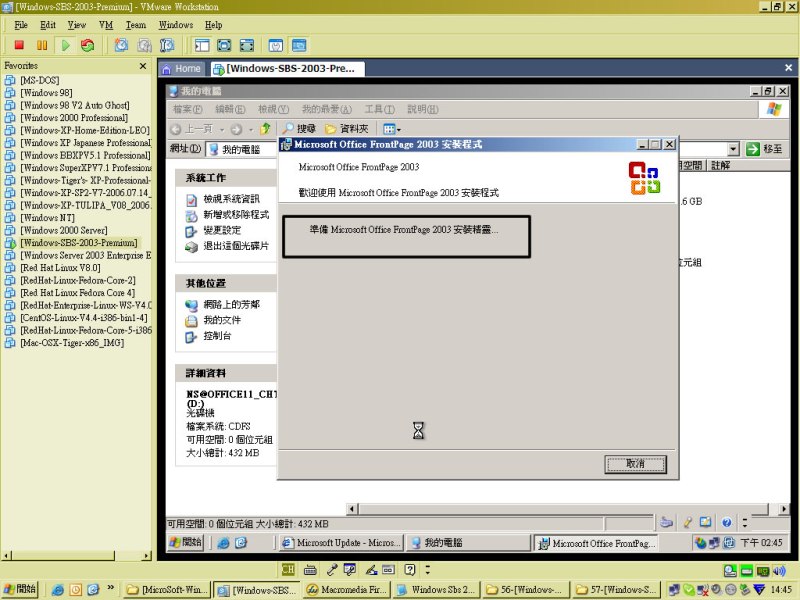Select [Windows NT] in Favorites
Viewport: 800px width, 600px height.
point(47,218)
